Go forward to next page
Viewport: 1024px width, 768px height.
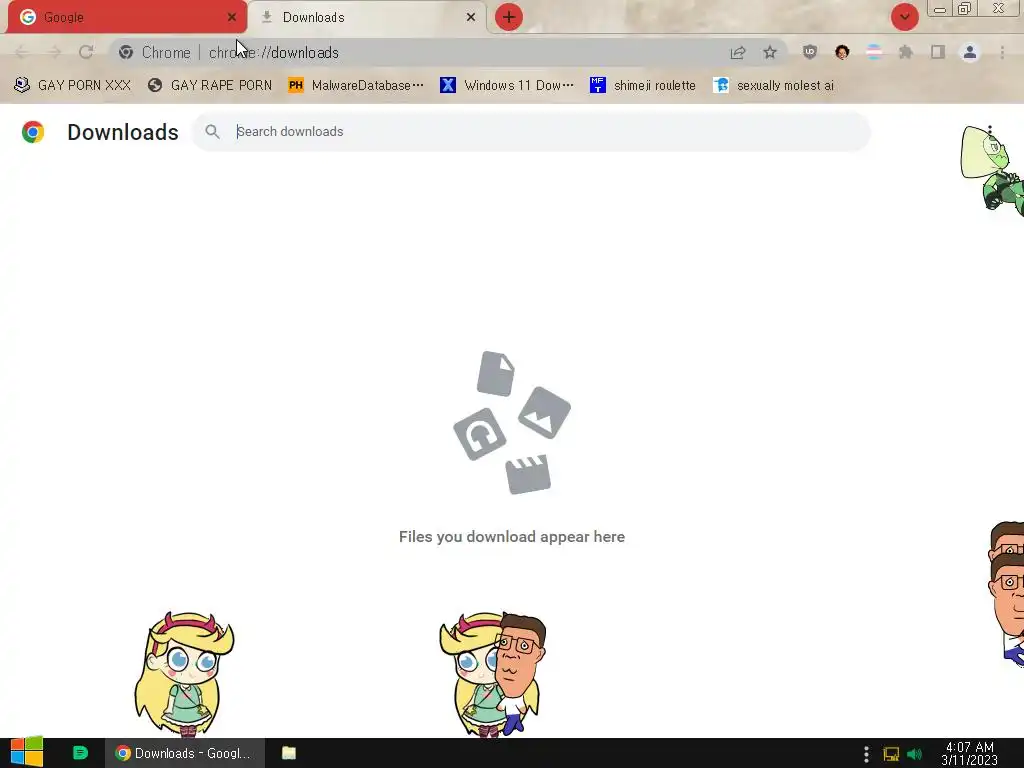54,52
